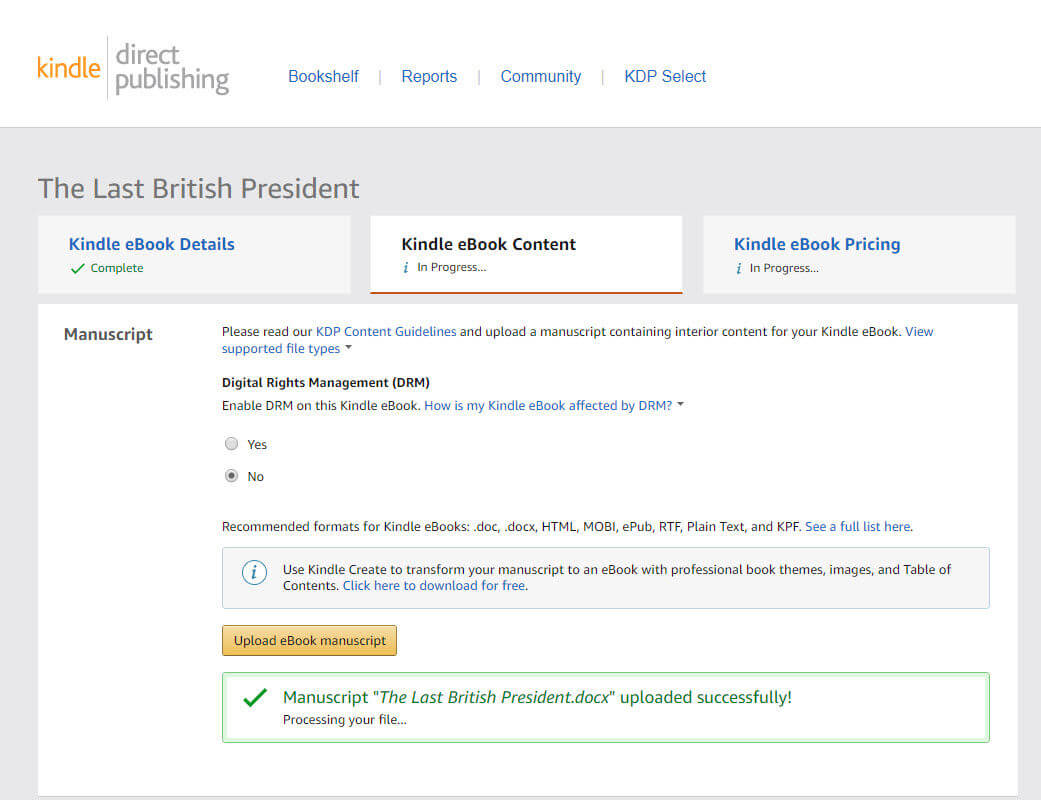Open the KDP Content Guidelines link
The height and width of the screenshot is (800, 1041).
386,331
